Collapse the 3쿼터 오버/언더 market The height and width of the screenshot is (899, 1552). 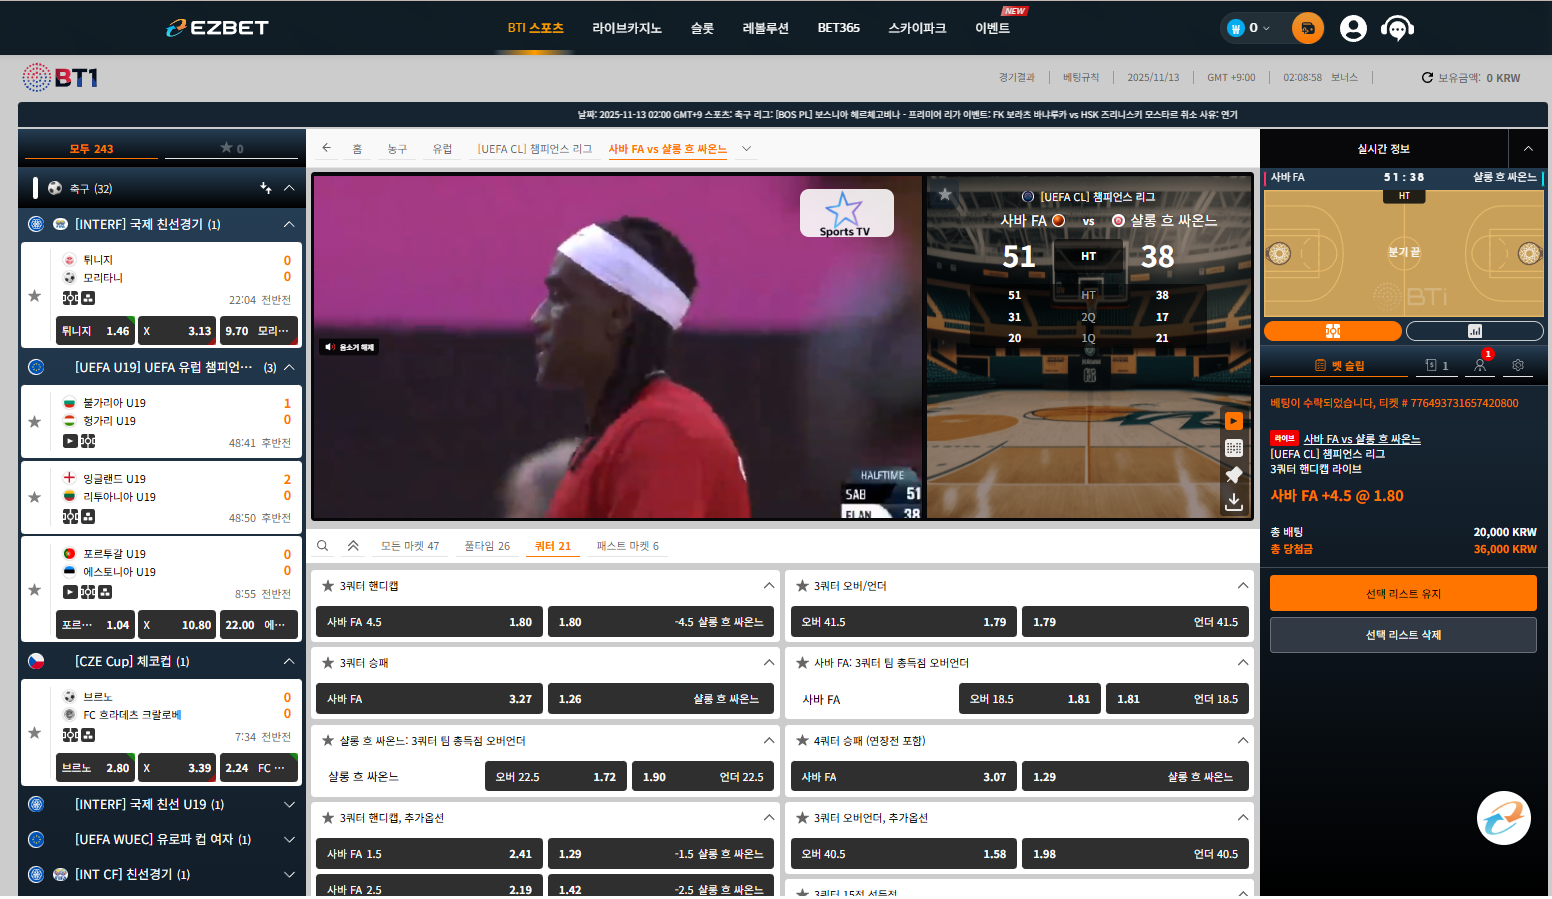(1242, 586)
